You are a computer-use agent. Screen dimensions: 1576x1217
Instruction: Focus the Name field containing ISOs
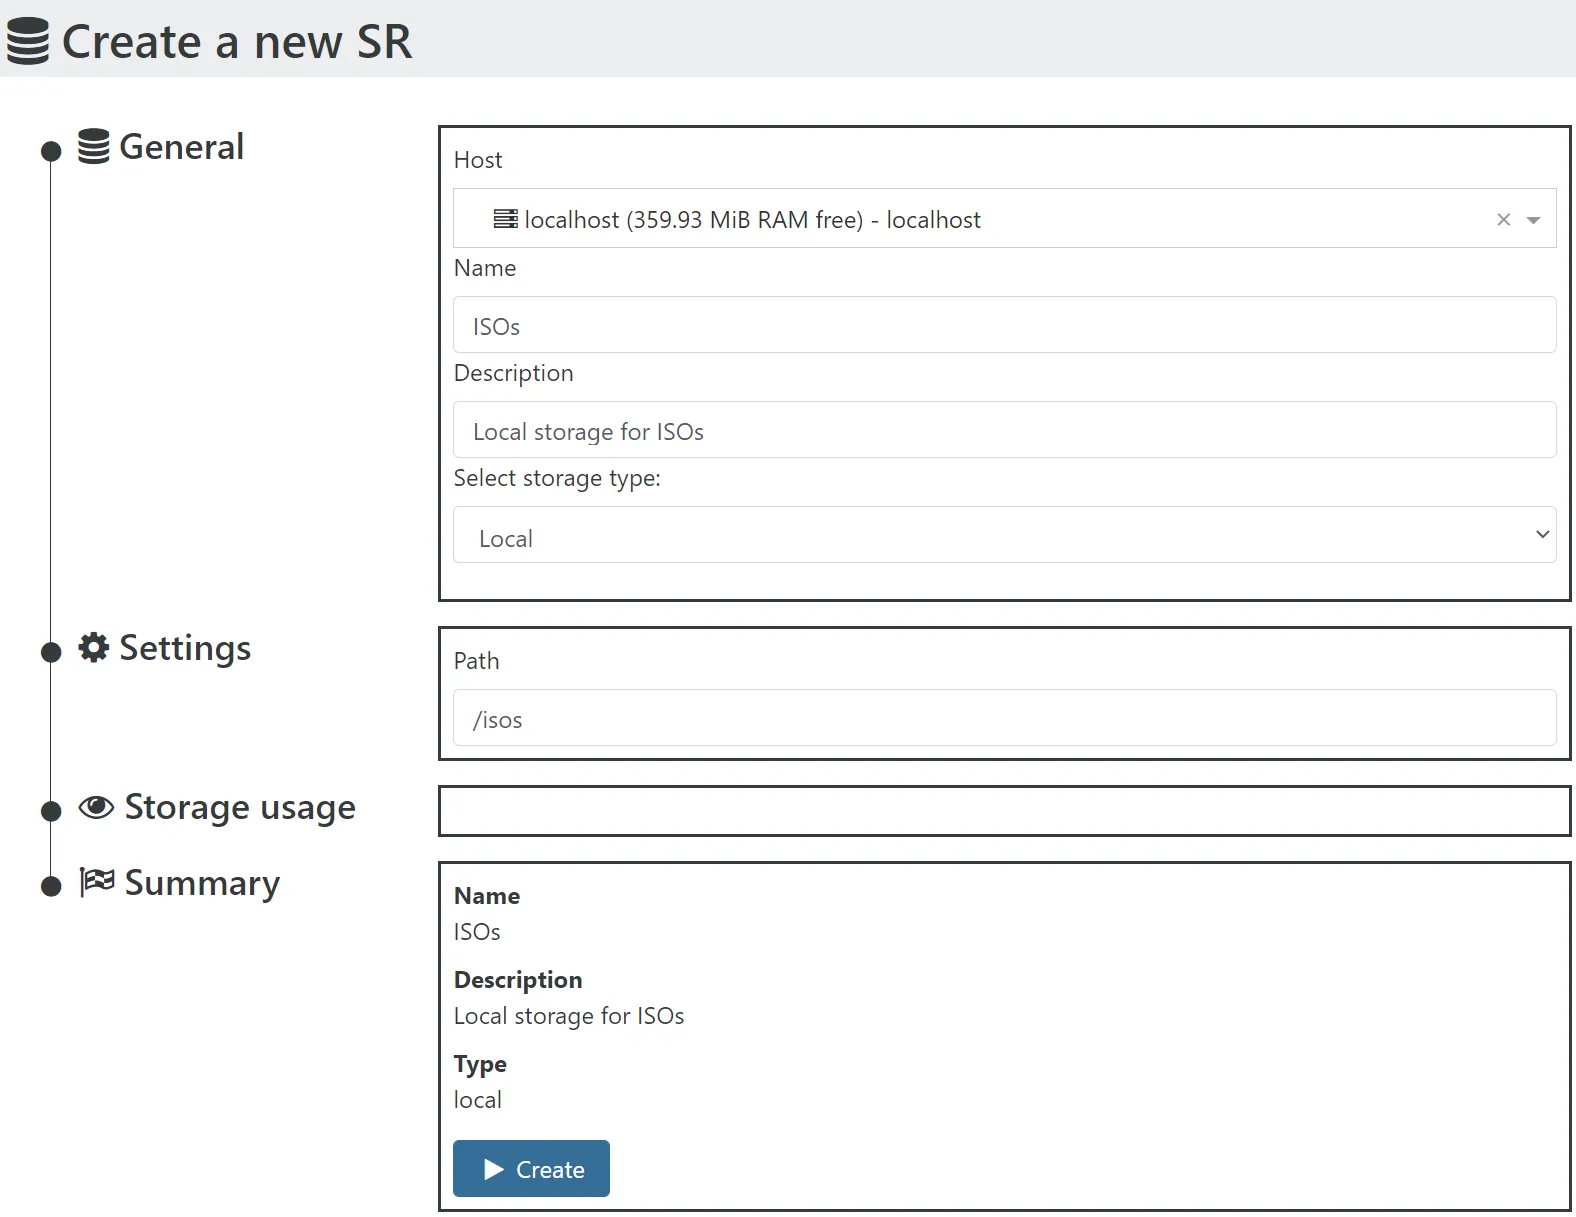1004,325
